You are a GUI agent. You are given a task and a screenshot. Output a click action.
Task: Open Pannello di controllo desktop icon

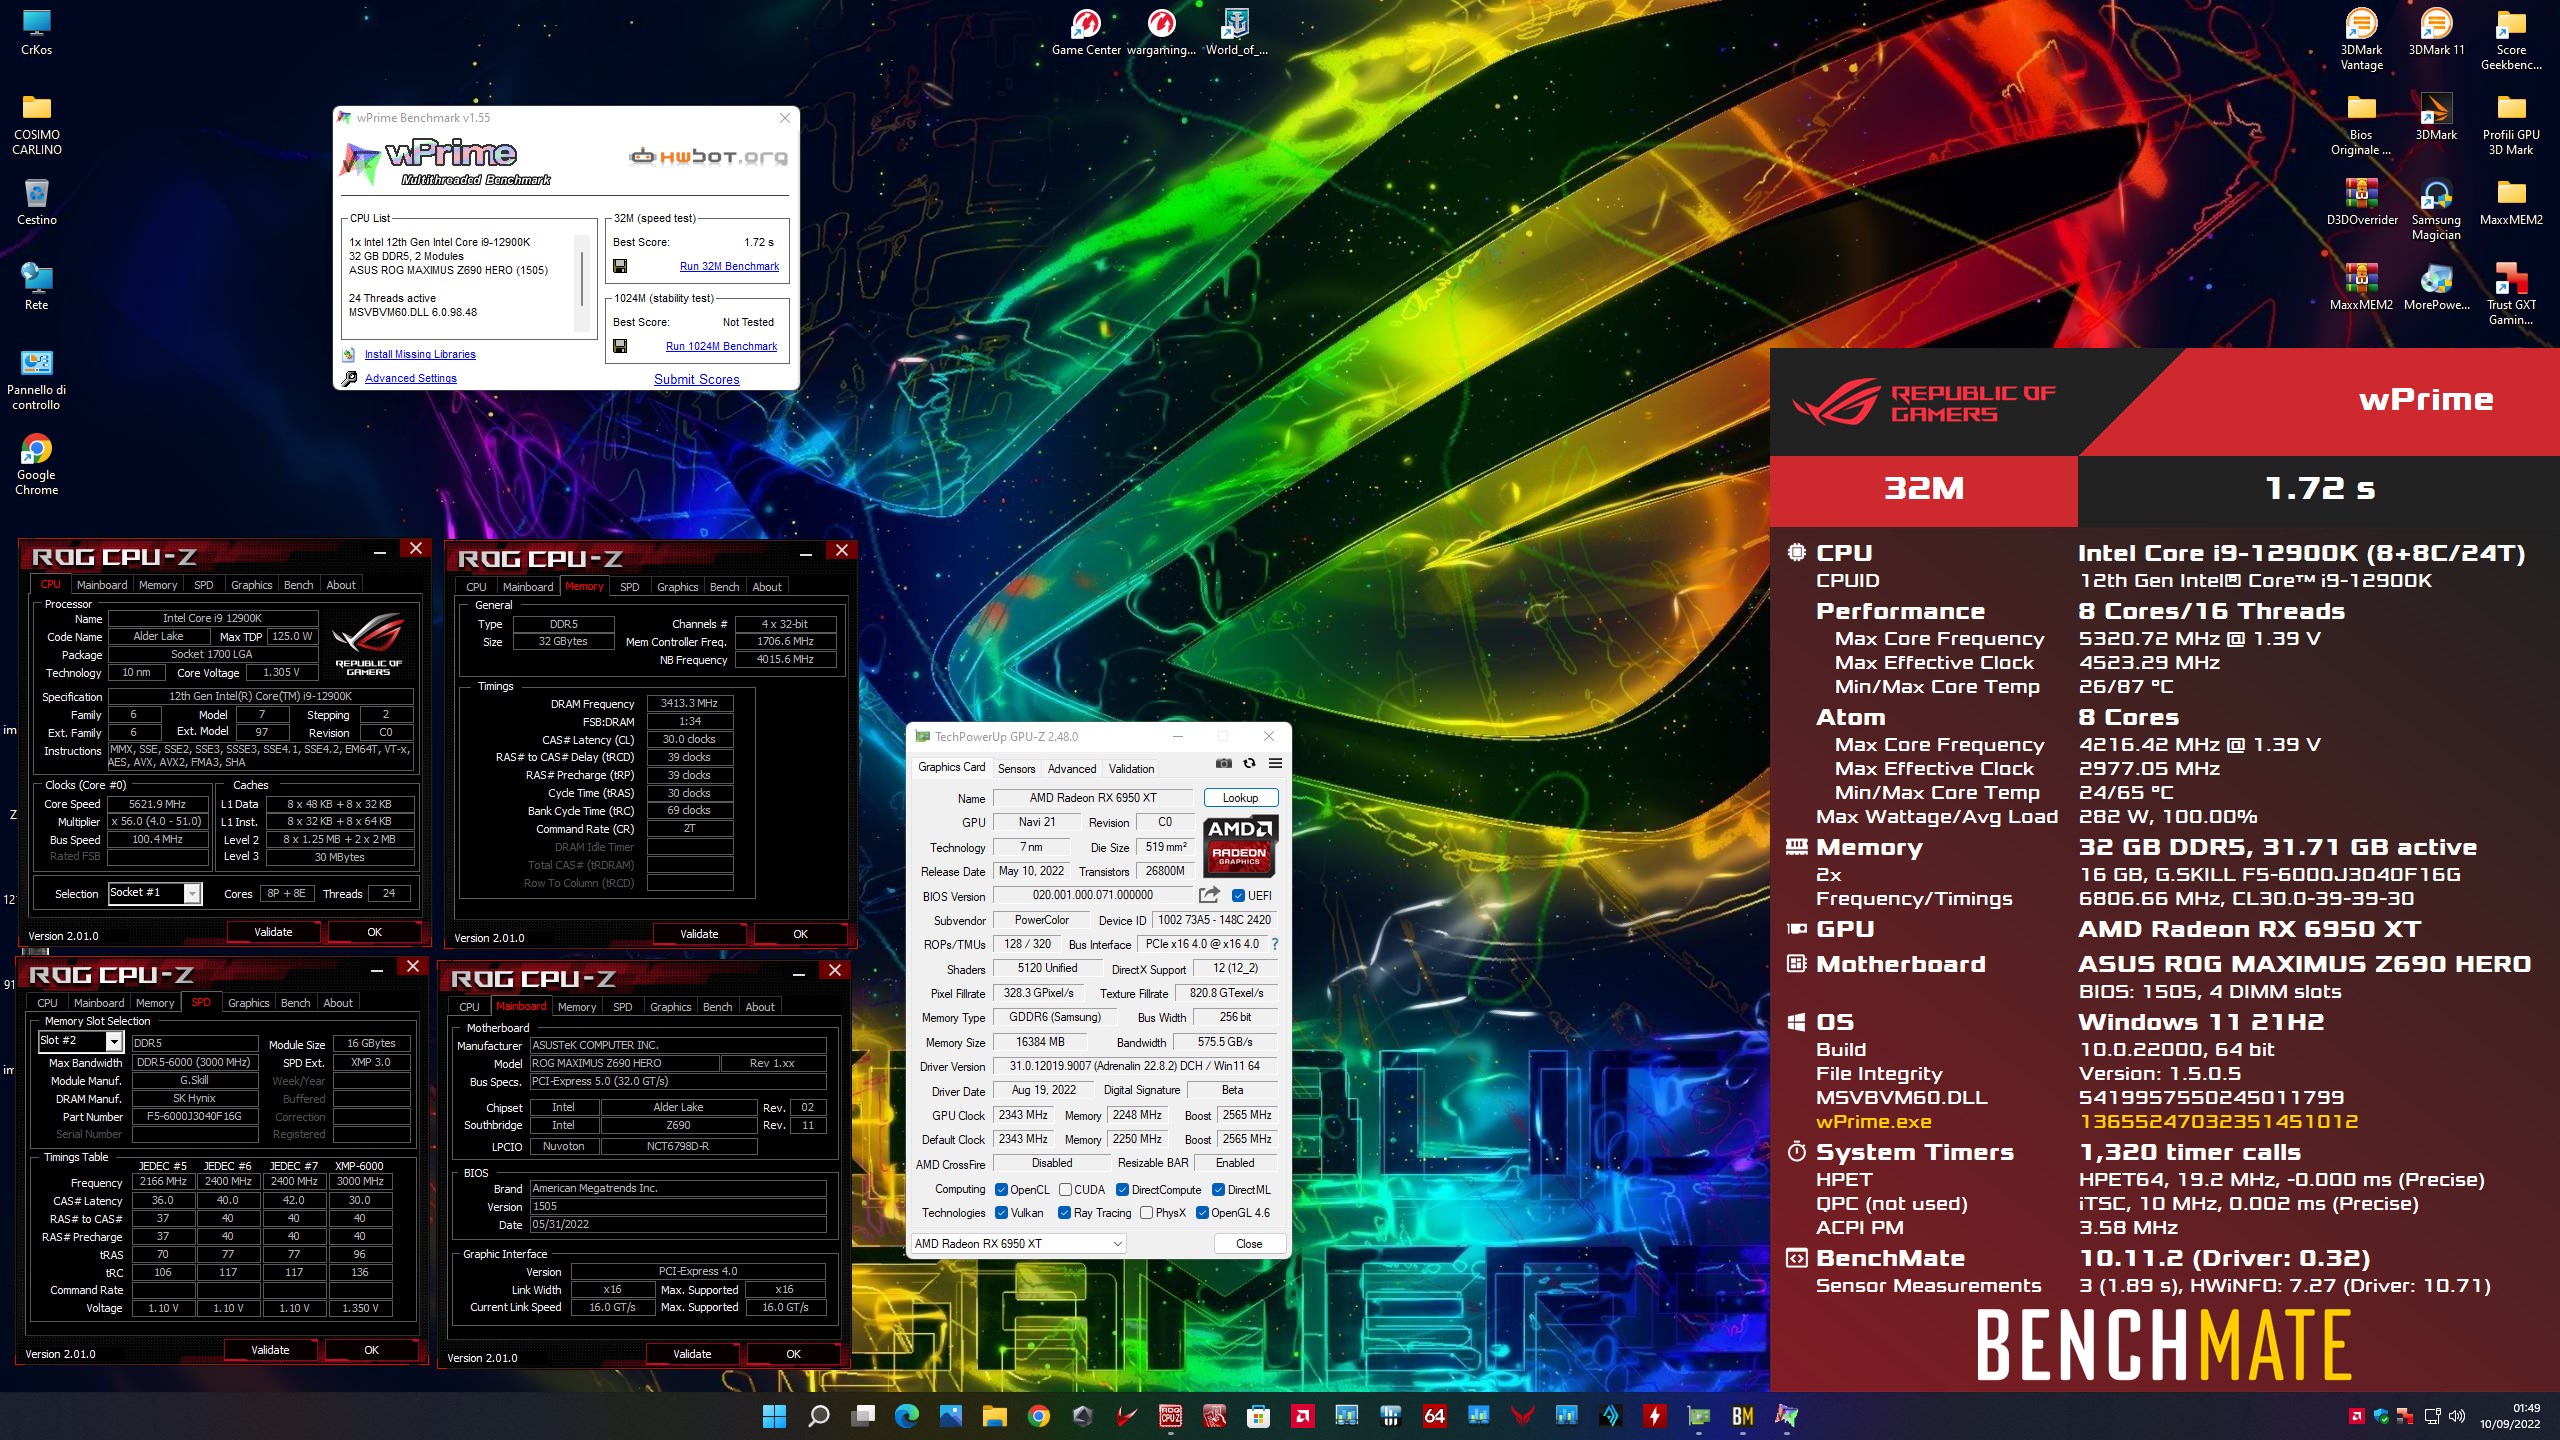click(37, 380)
